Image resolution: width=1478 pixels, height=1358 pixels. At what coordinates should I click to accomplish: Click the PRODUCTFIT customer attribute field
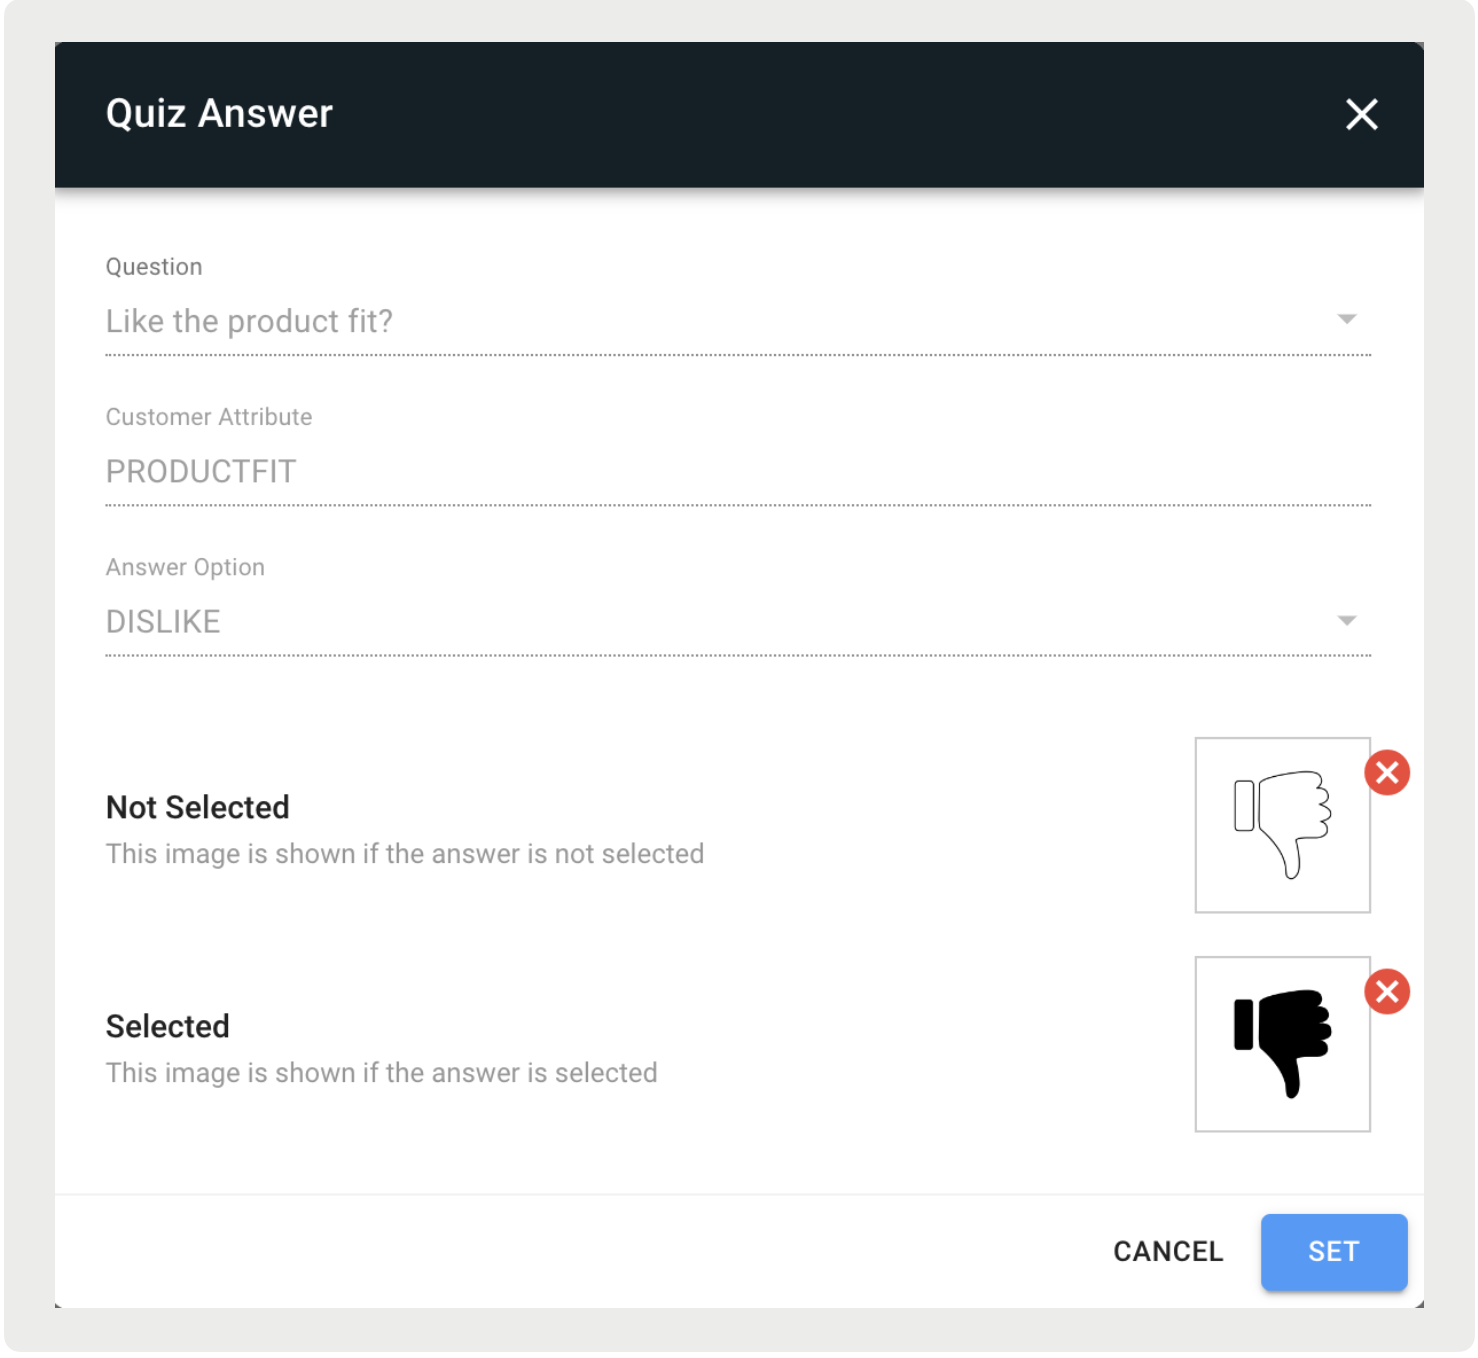tap(738, 472)
